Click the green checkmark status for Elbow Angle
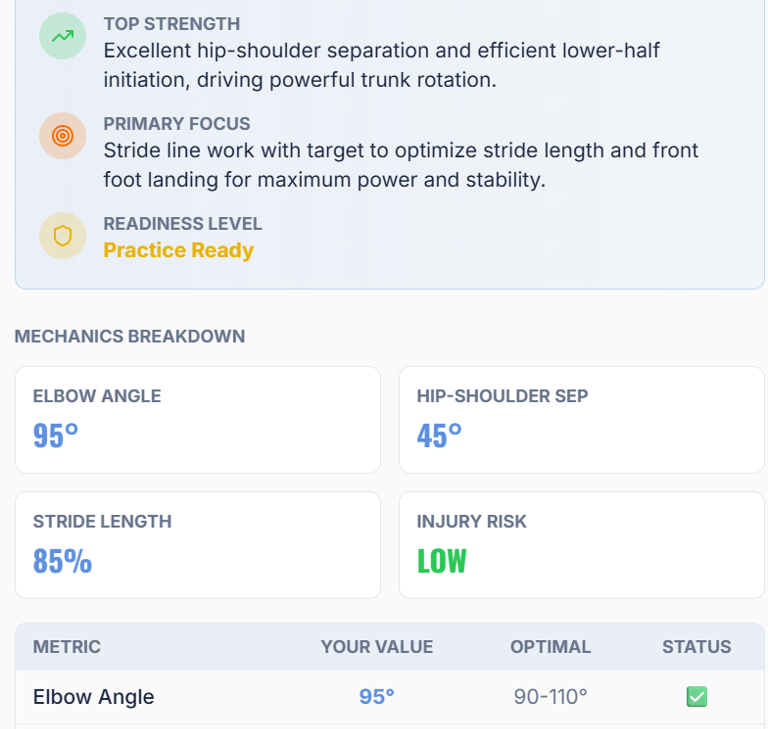This screenshot has width=768, height=729. tap(697, 697)
